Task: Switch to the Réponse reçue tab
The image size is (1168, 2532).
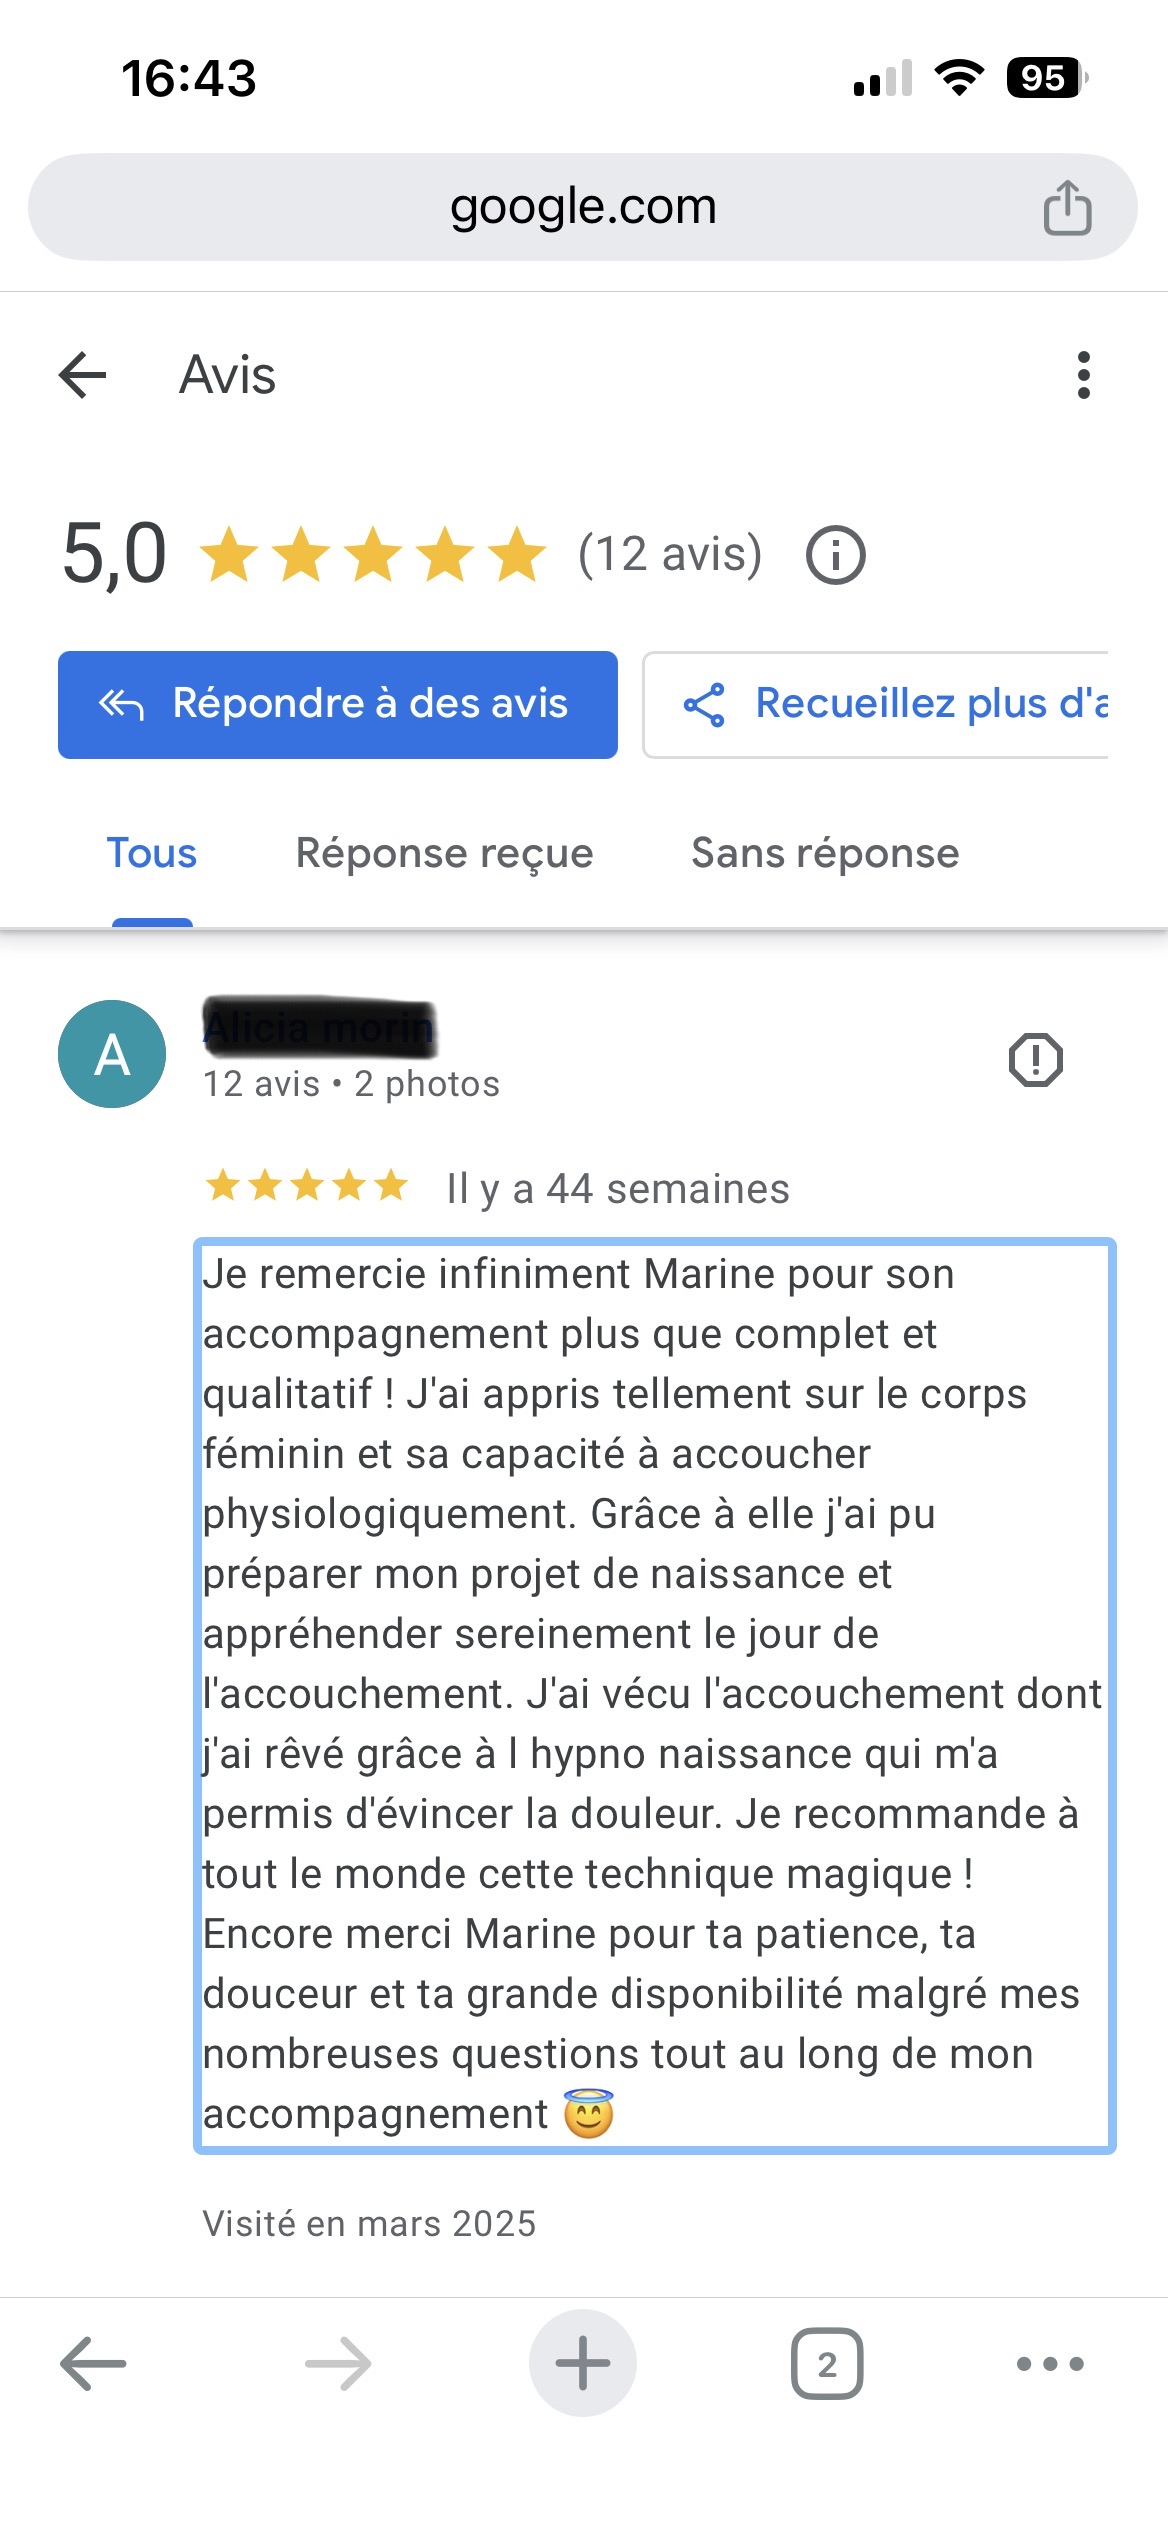Action: 444,854
